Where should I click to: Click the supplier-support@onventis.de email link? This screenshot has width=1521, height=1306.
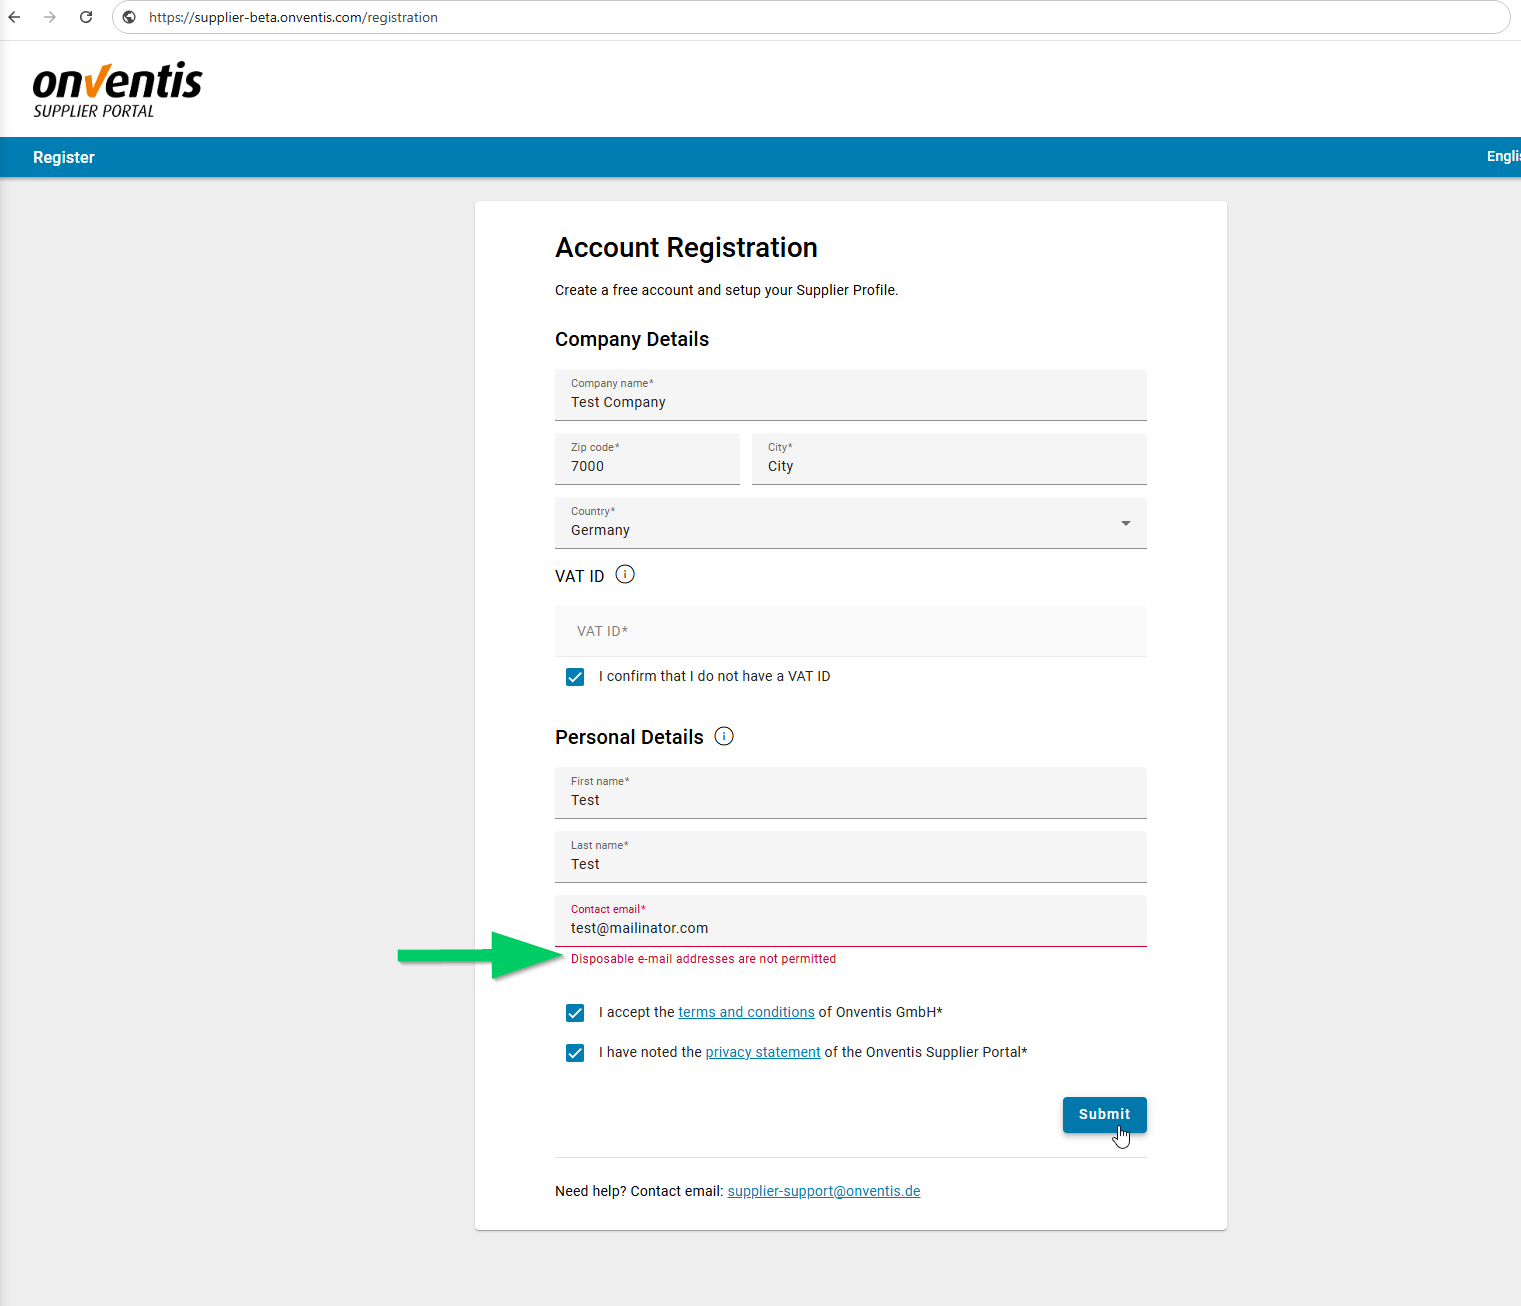coord(824,1191)
